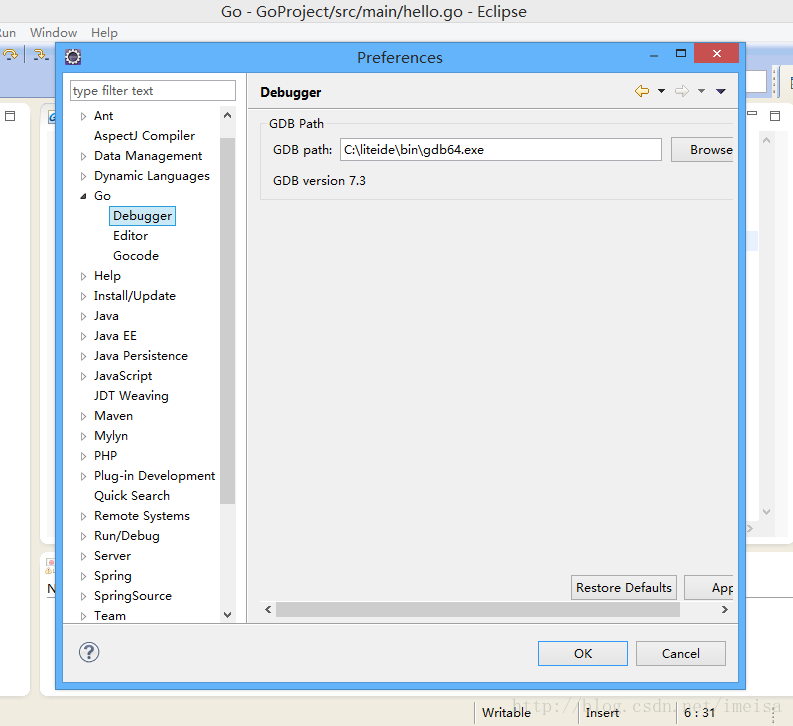Expand the Spring node
Screen dimensions: 793x726
(x=83, y=576)
